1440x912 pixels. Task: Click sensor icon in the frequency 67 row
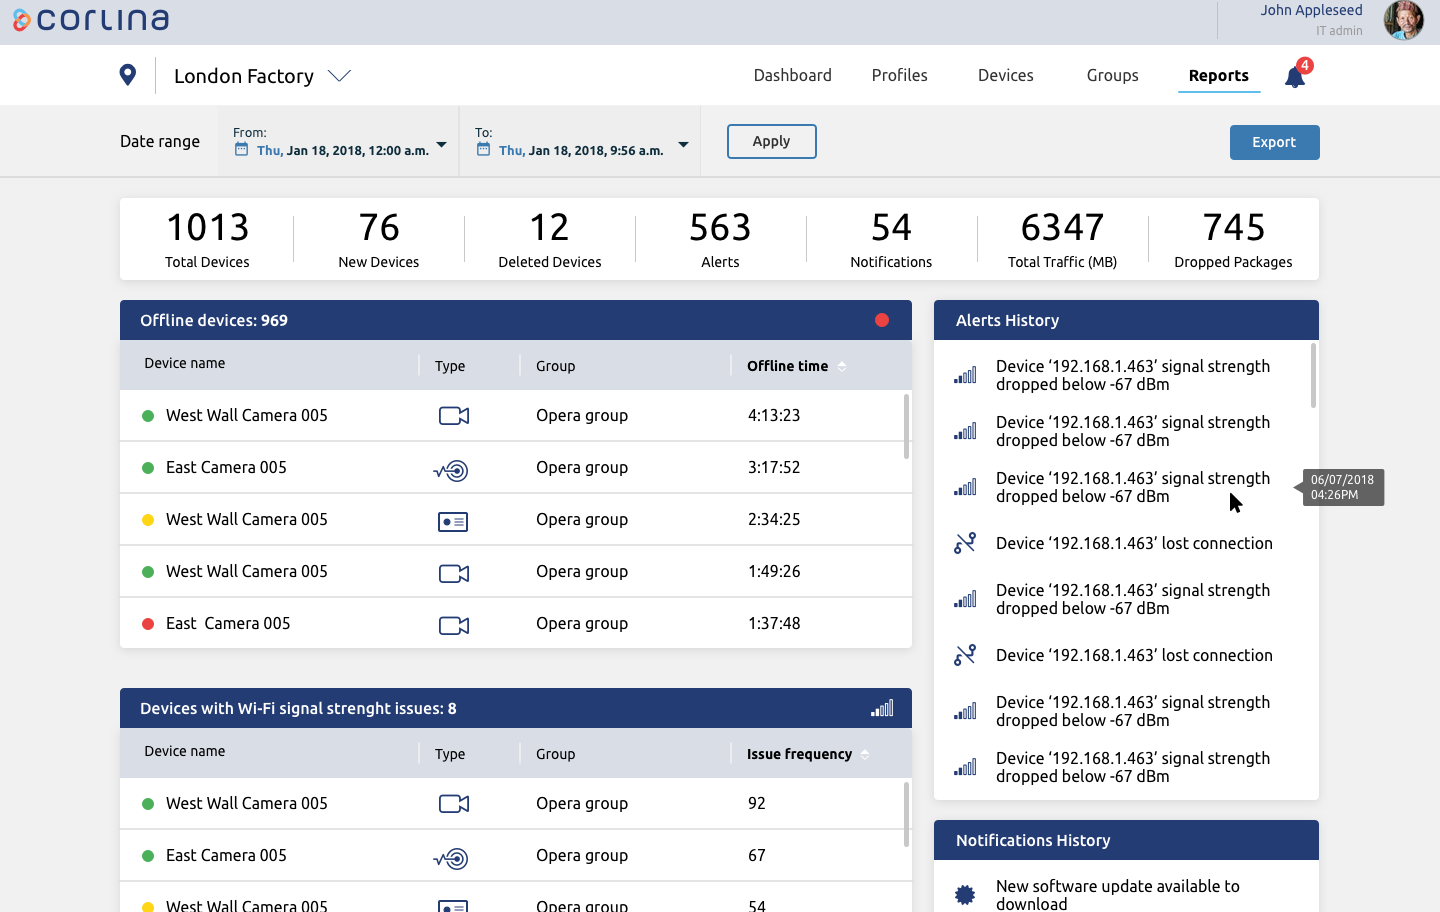[451, 857]
